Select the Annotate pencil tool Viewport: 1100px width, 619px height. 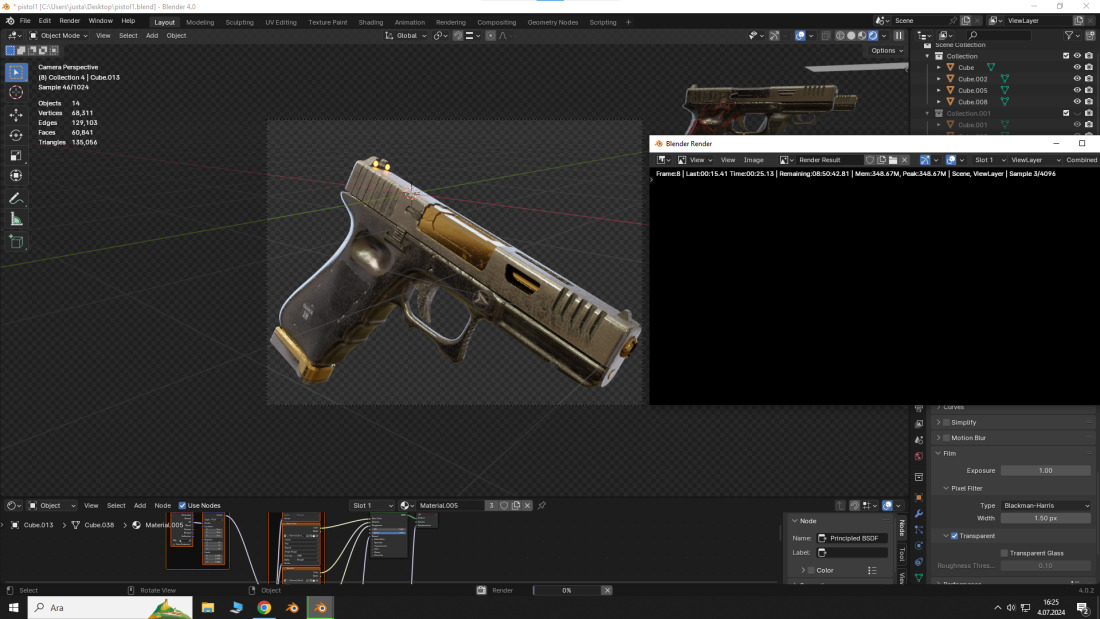[16, 199]
